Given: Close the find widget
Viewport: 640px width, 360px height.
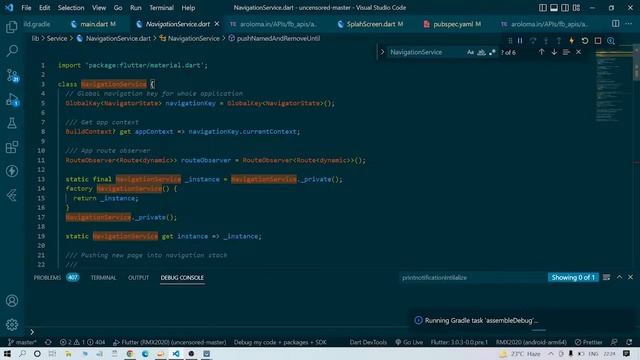Looking at the screenshot, I should (x=578, y=52).
